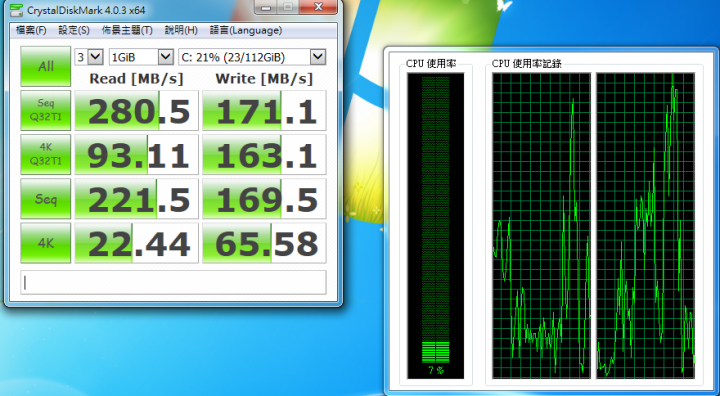Select the 4K Q32T1 read value 93.11
Image resolution: width=720 pixels, height=396 pixels.
[136, 154]
